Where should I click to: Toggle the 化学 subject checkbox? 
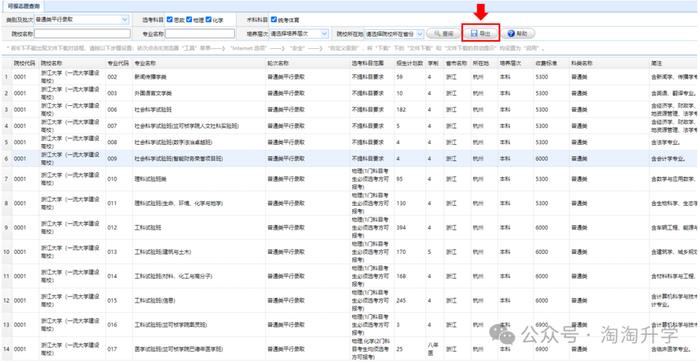(x=208, y=19)
